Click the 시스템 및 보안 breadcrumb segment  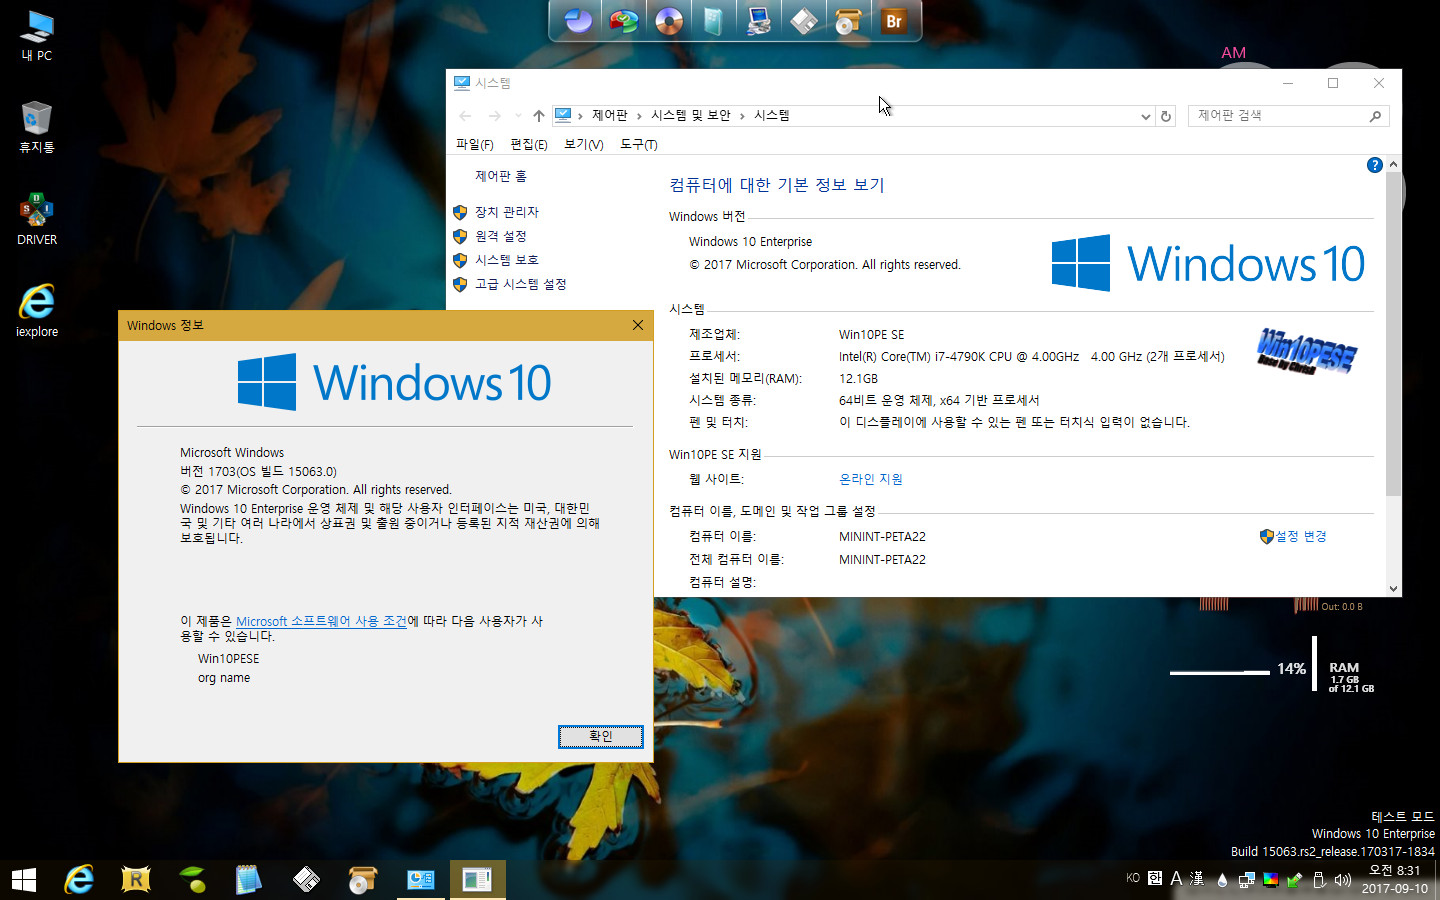point(691,116)
